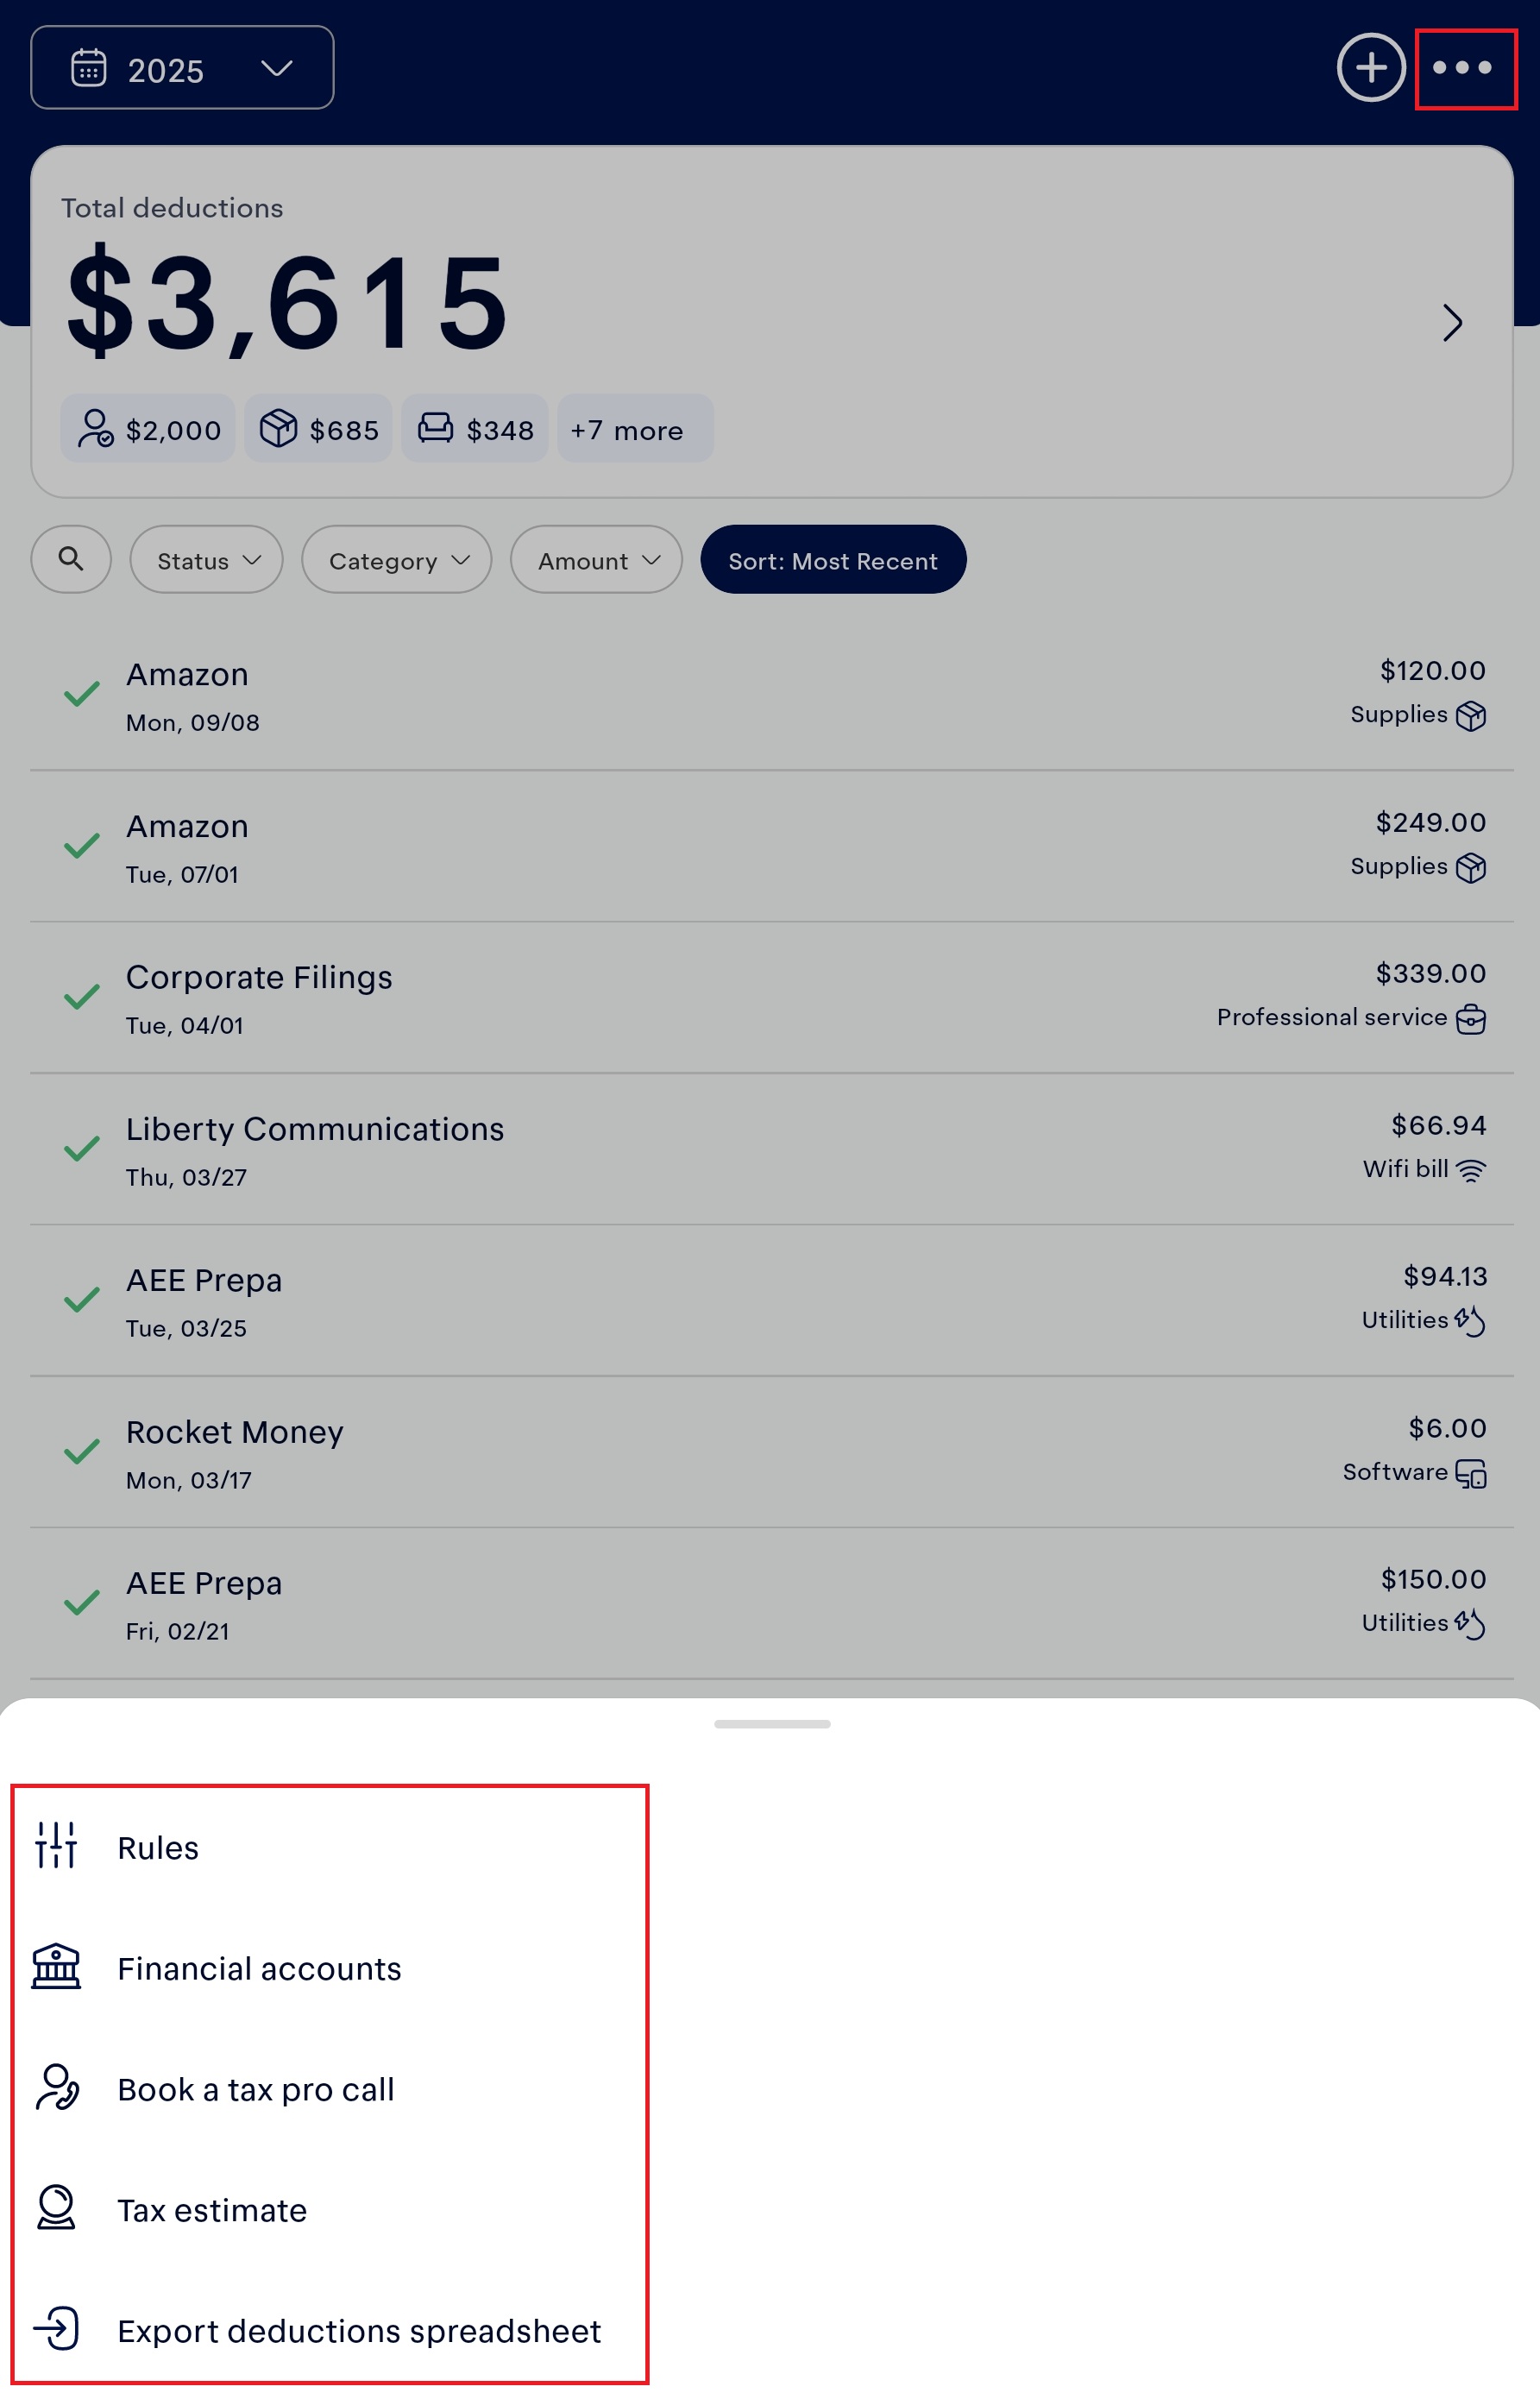Select Export deductions spreadsheet menu item
Screen dimensions: 1540x2399
[358, 2330]
